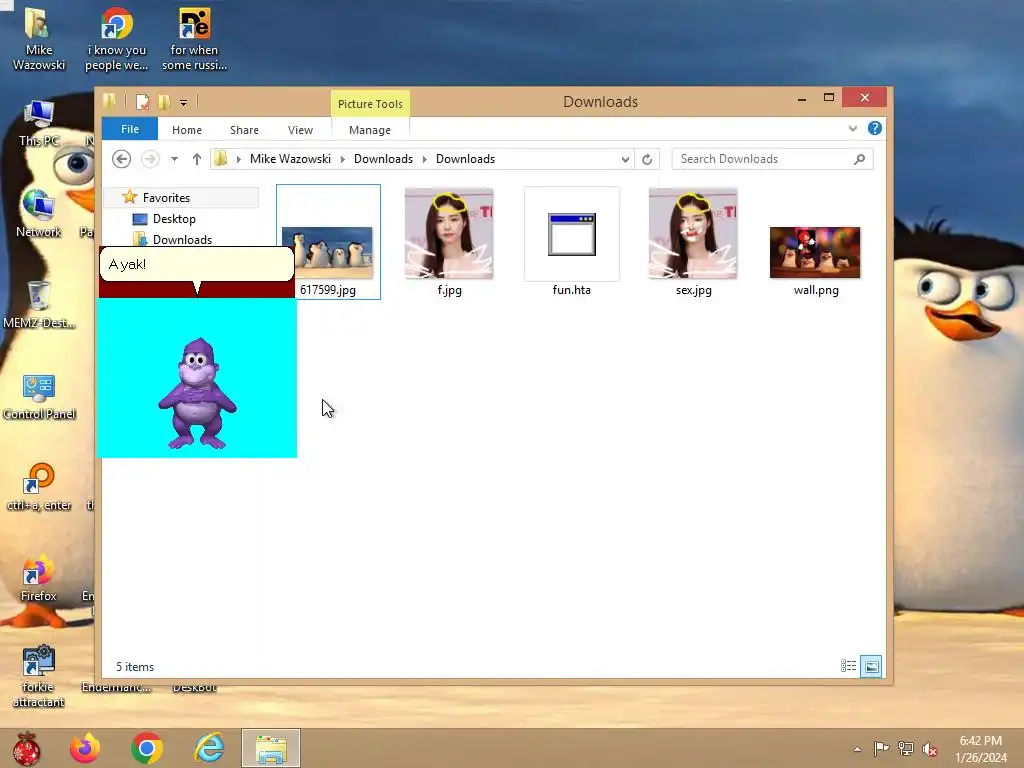
Task: Select the sex.jpg image thumbnail
Action: [x=694, y=234]
